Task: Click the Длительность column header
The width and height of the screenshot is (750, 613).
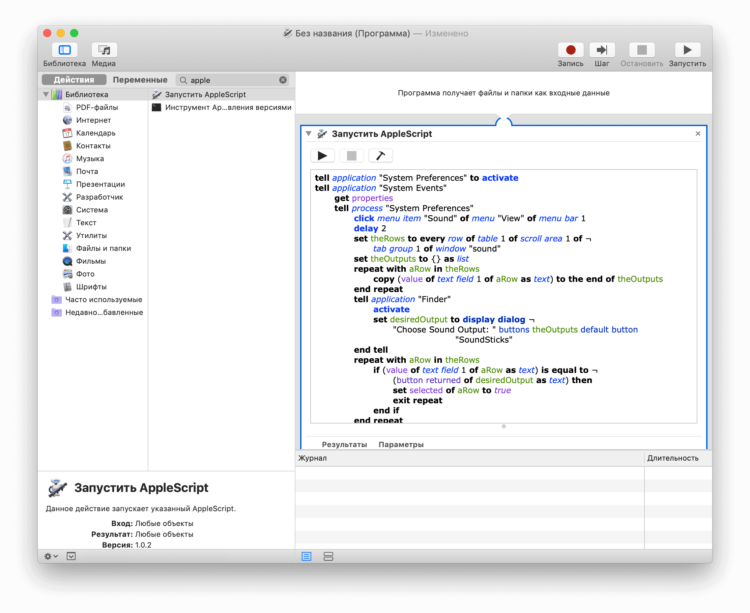Action: point(678,458)
